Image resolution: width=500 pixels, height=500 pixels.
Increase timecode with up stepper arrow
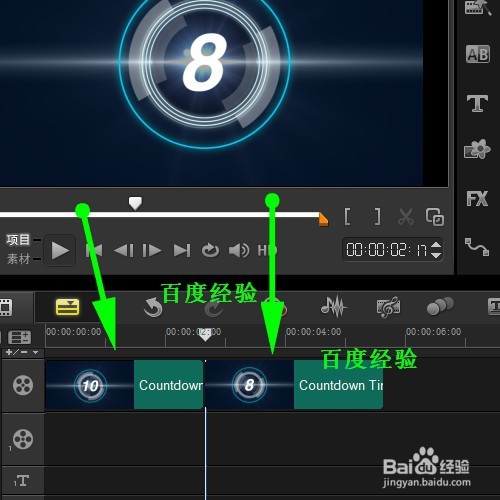pos(436,245)
